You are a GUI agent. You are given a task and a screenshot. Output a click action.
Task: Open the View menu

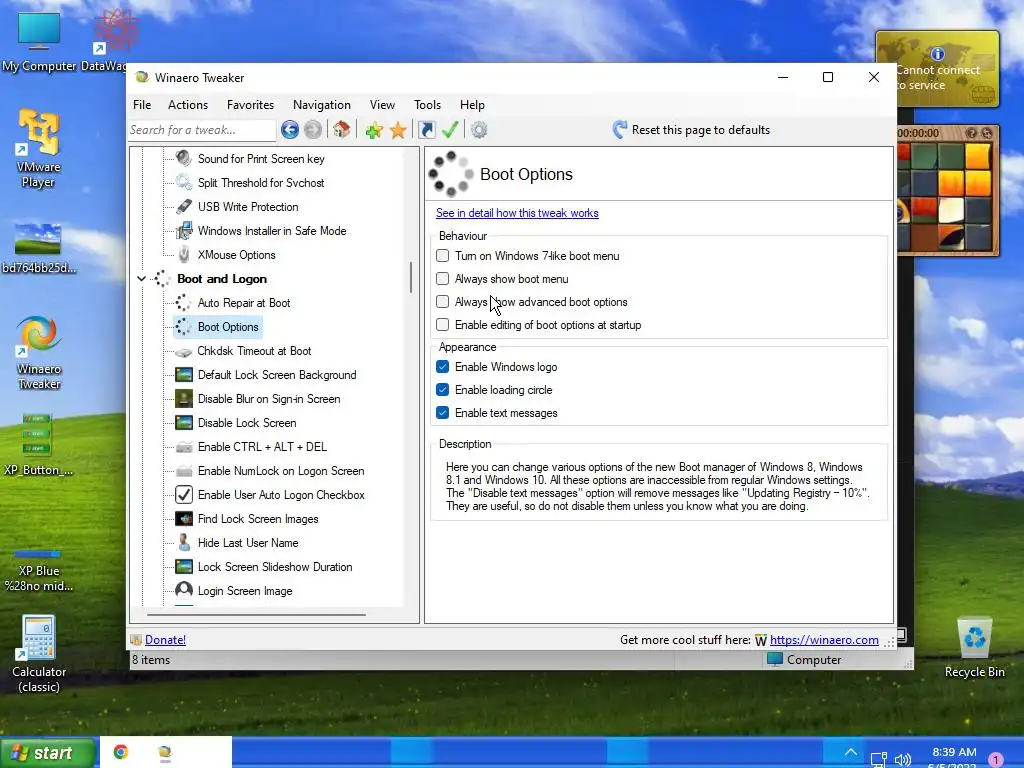[382, 105]
